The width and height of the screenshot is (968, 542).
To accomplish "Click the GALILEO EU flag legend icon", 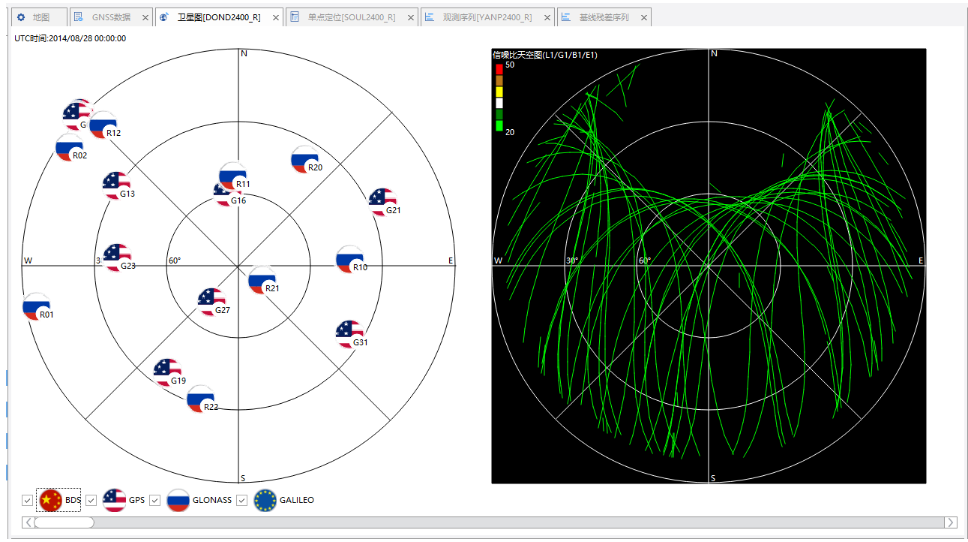I will tap(265, 500).
